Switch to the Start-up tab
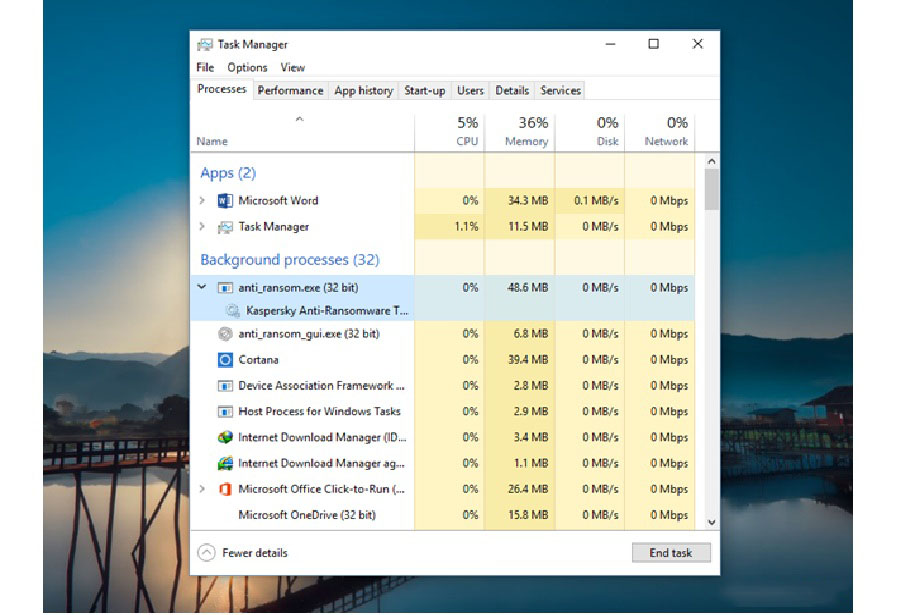 point(424,90)
